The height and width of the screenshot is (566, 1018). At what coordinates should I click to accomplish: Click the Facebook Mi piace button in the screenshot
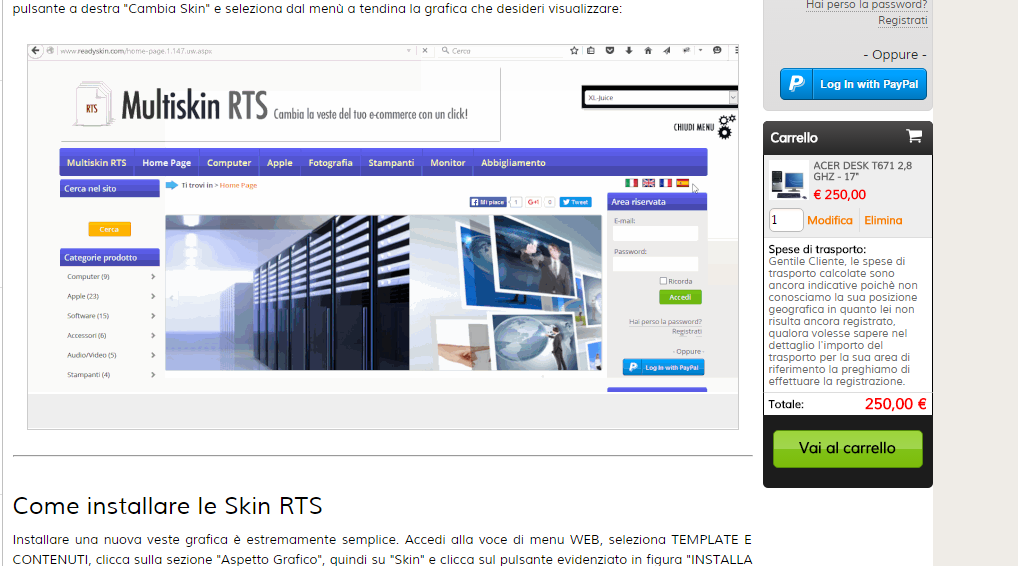[x=488, y=202]
